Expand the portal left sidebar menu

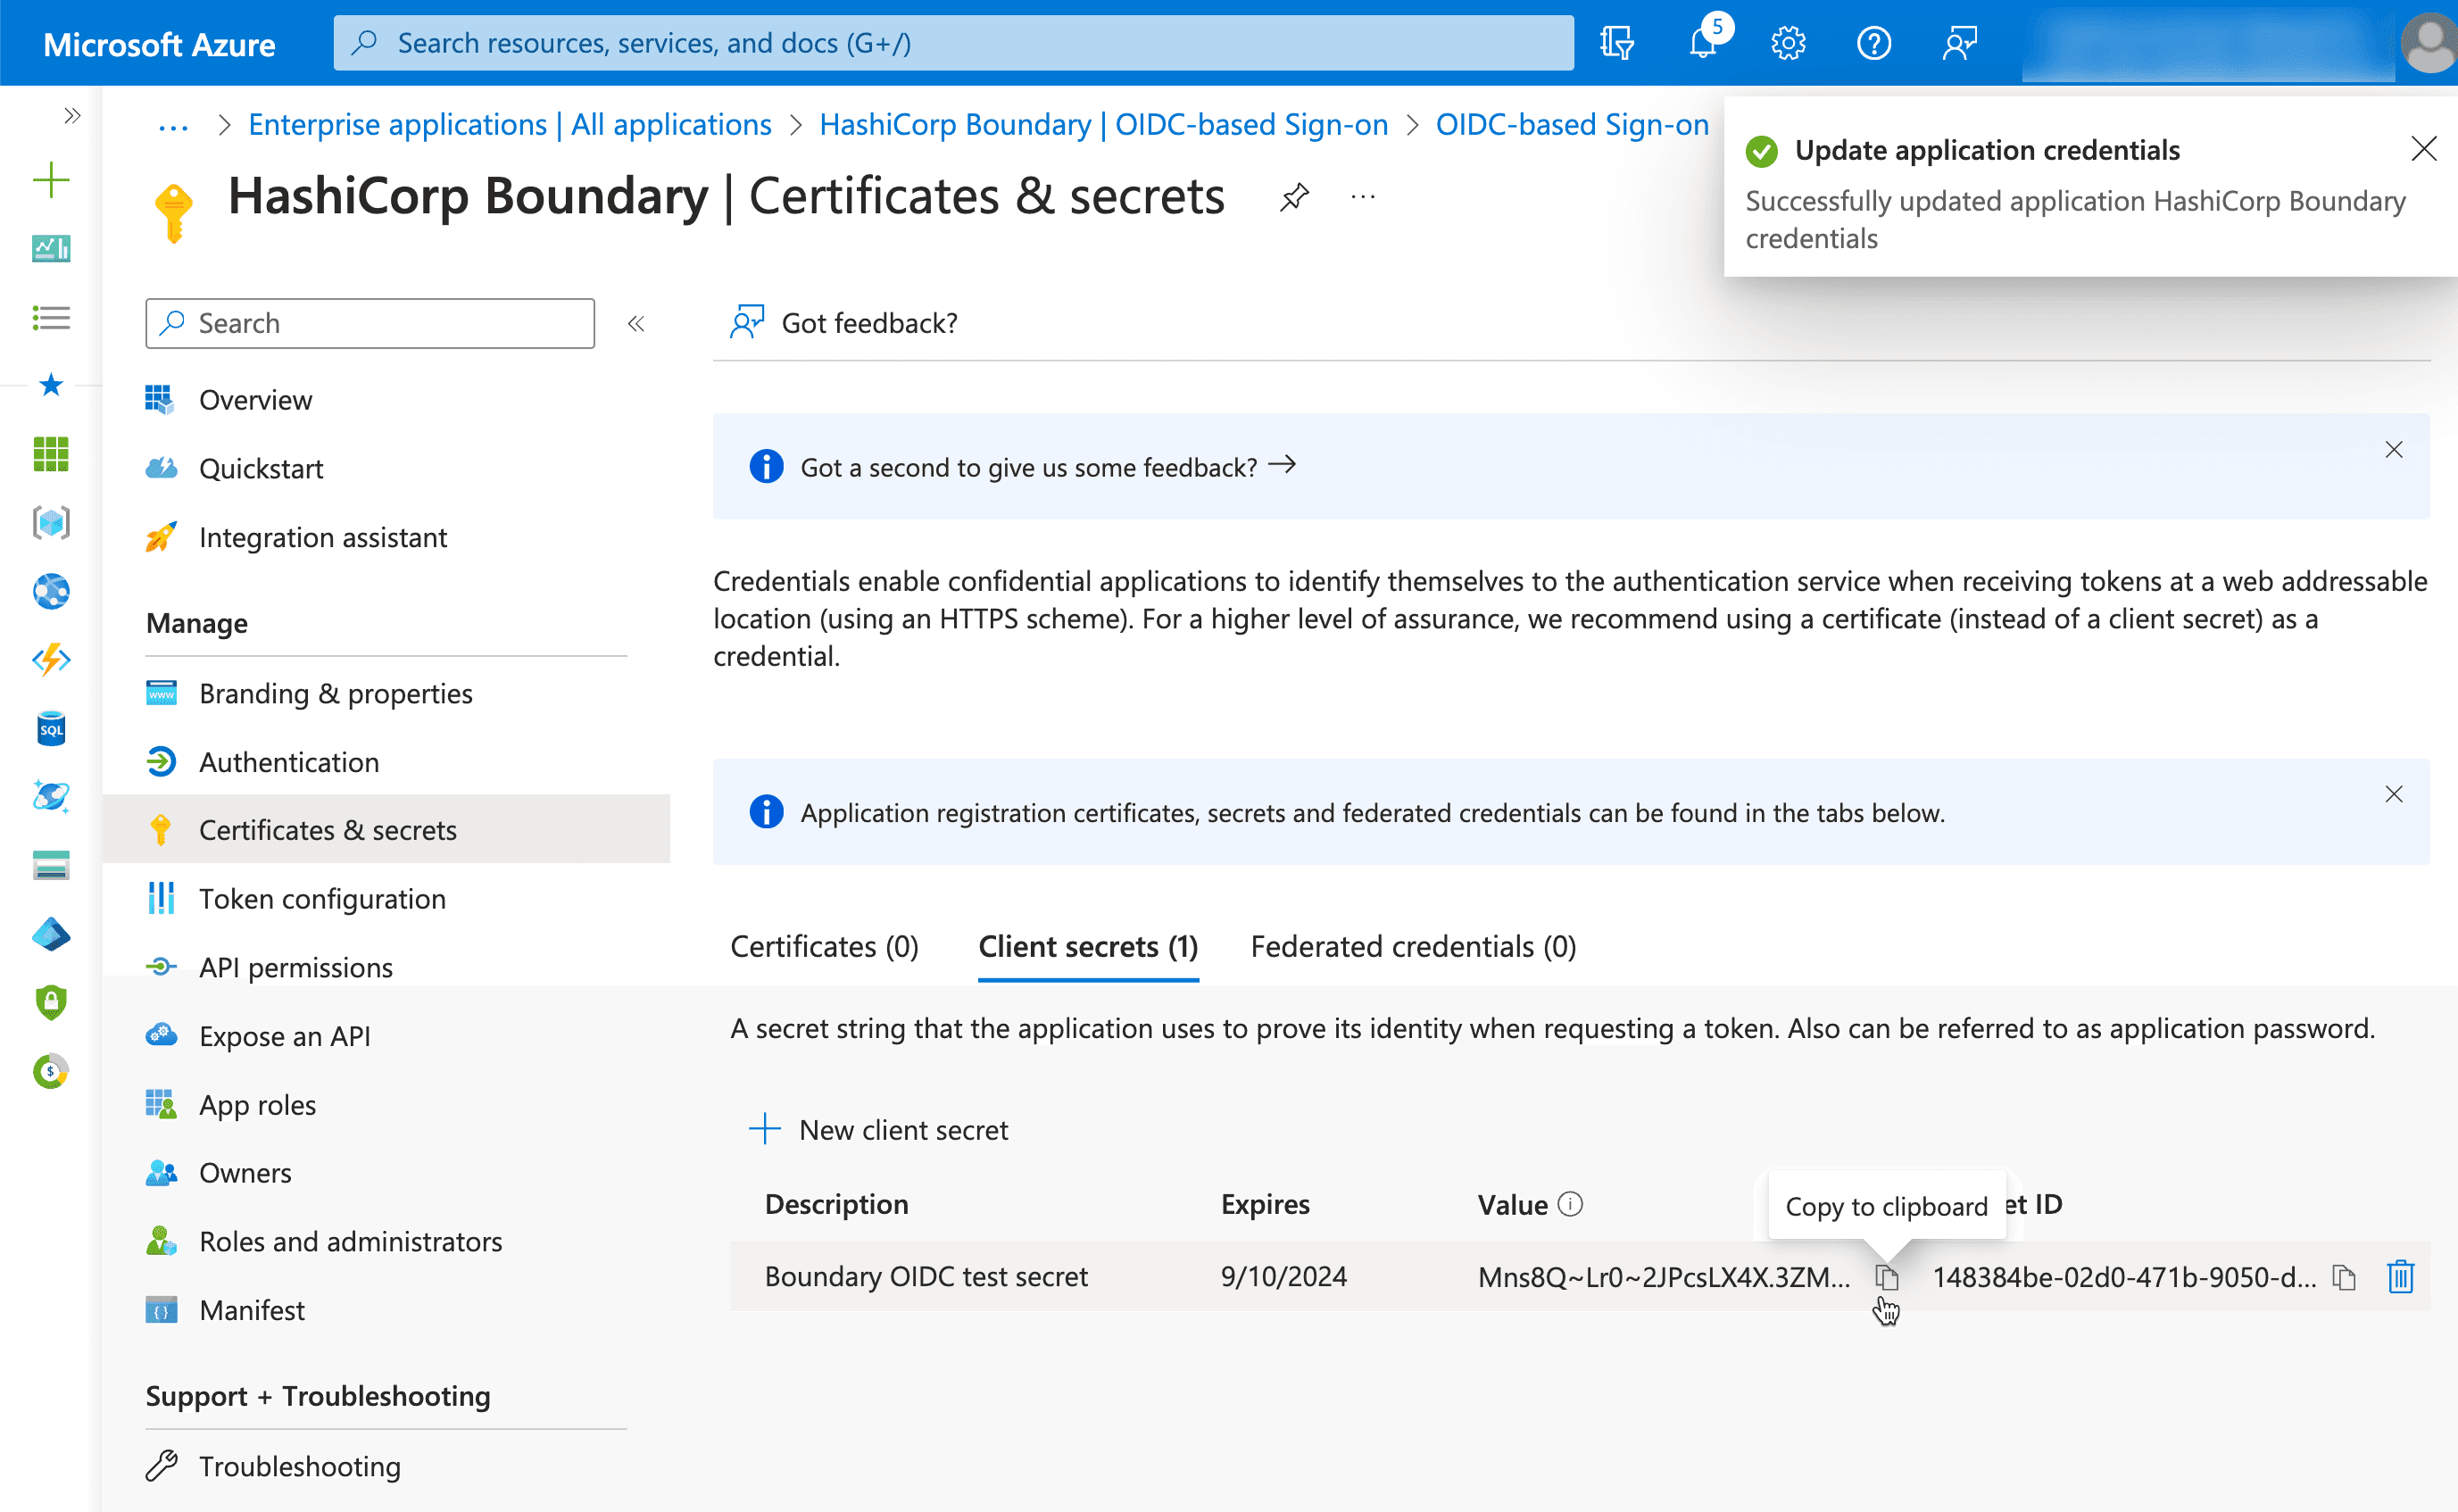coord(71,116)
